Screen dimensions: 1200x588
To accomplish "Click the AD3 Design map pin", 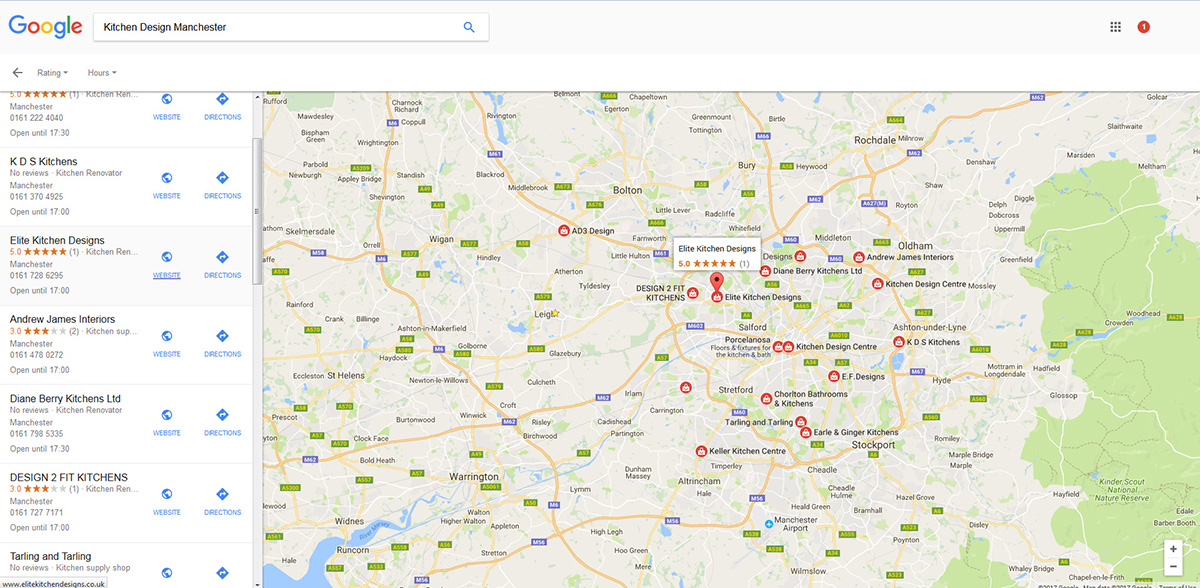I will pyautogui.click(x=564, y=231).
